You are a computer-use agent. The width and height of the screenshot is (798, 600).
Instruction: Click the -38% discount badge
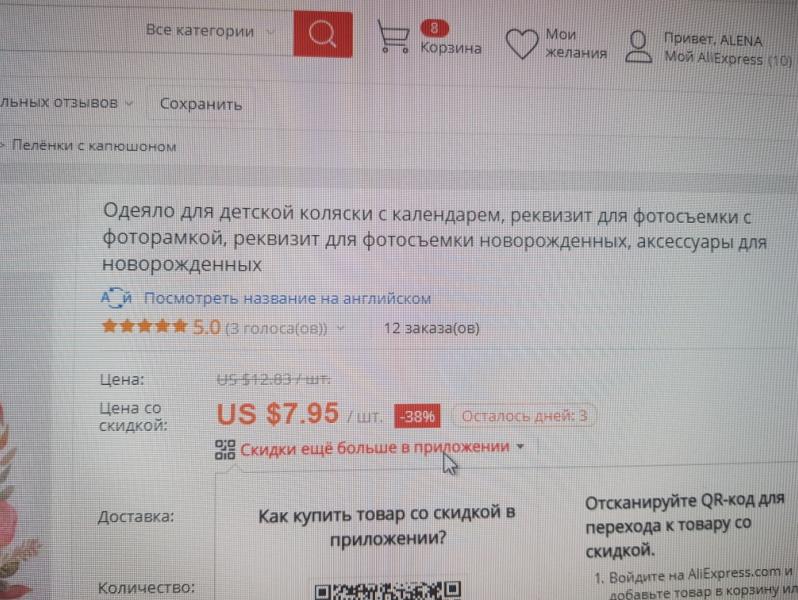417,417
